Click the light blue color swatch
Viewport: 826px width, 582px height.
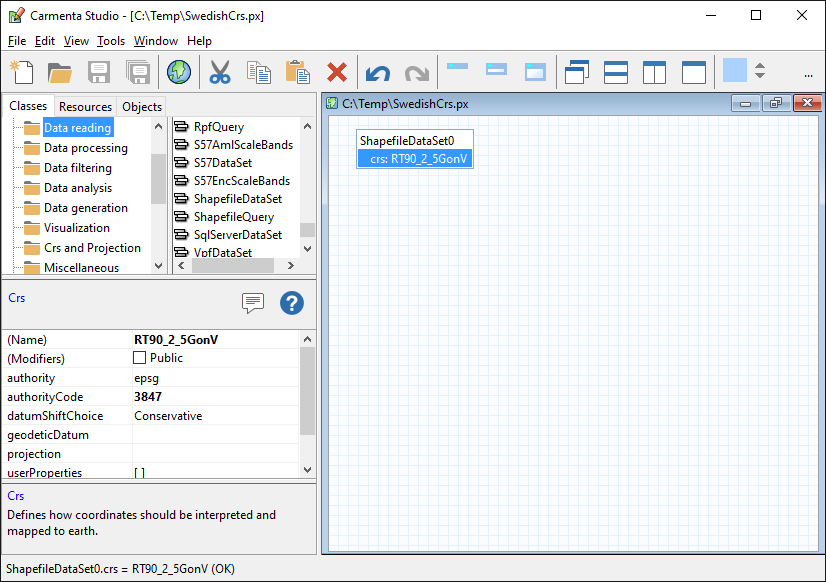(735, 71)
